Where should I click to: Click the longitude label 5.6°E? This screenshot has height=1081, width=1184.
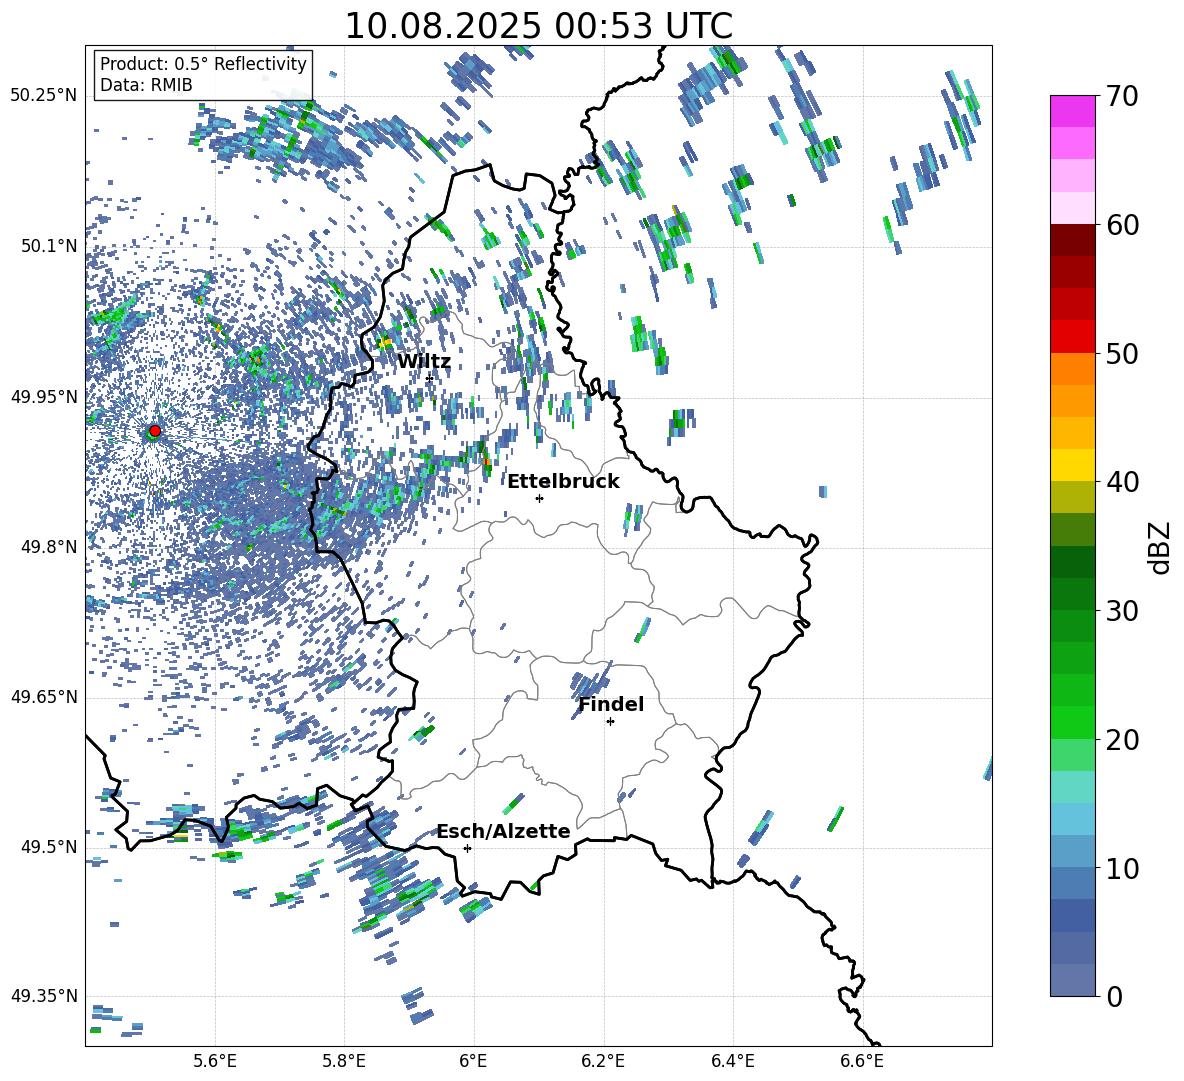[x=215, y=1061]
